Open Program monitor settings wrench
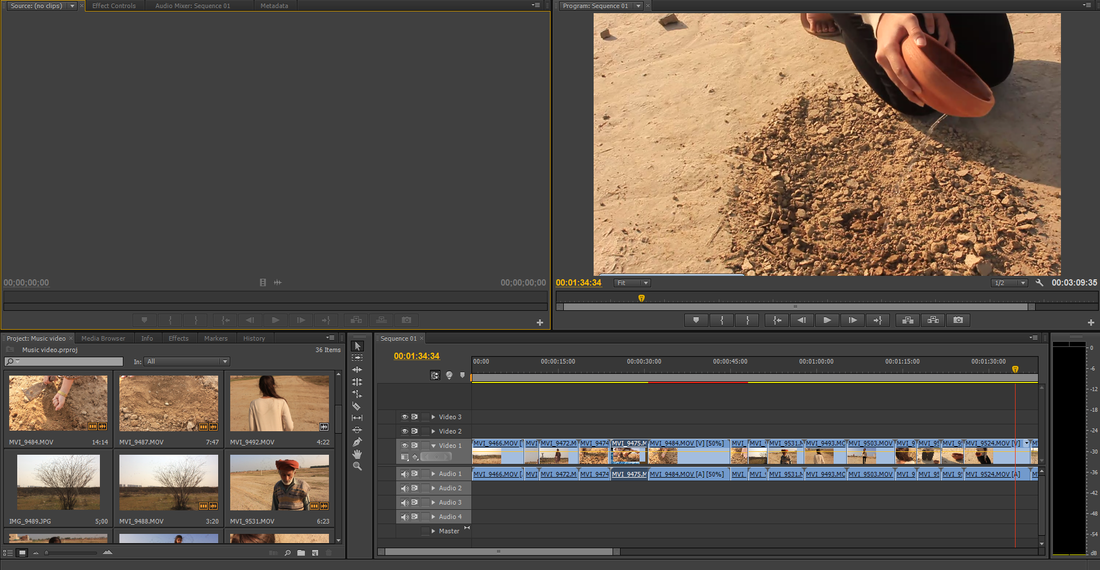Screen dimensions: 1100x570 point(1040,283)
